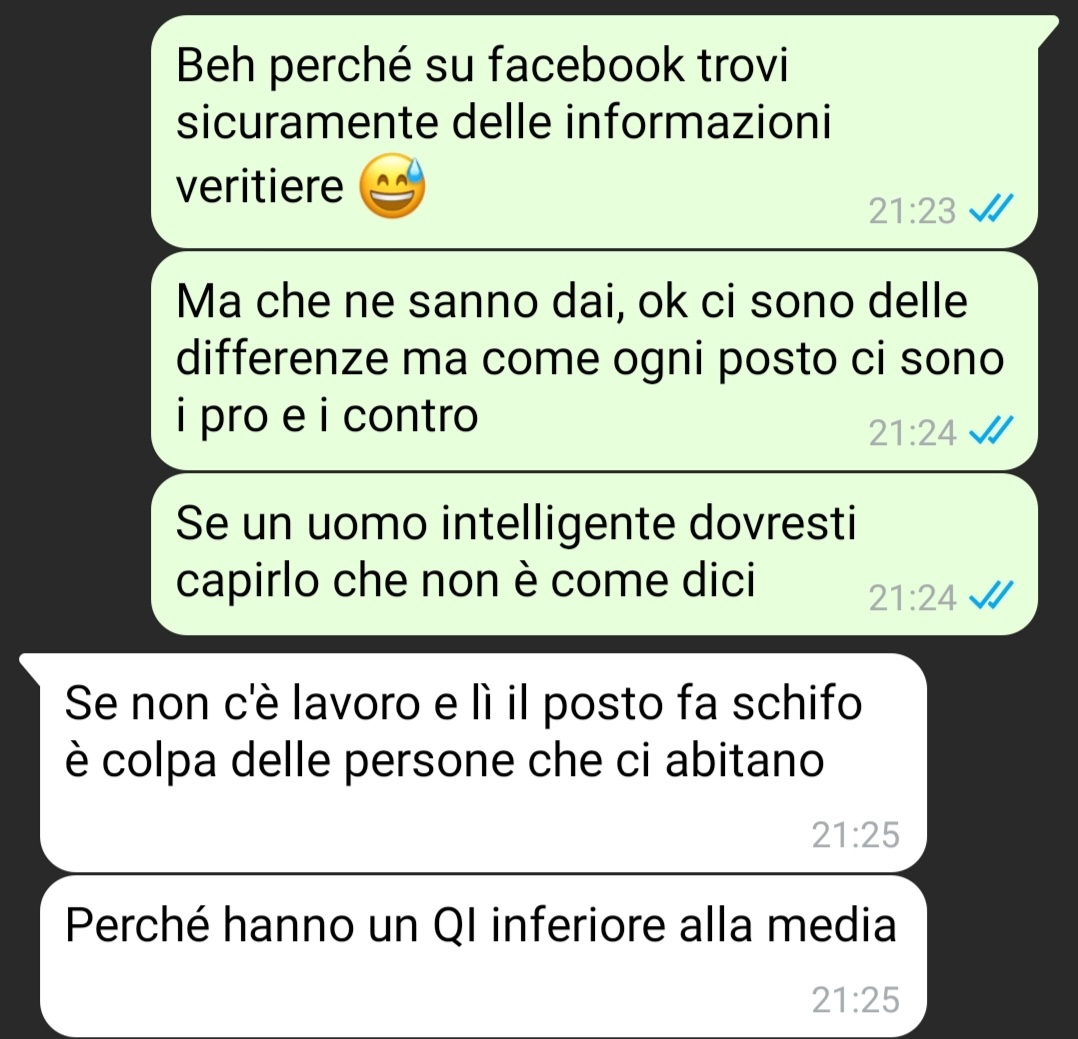Tap the word 'intelligente' in third sent message
Screen dimensions: 1078x1039
coord(558,523)
